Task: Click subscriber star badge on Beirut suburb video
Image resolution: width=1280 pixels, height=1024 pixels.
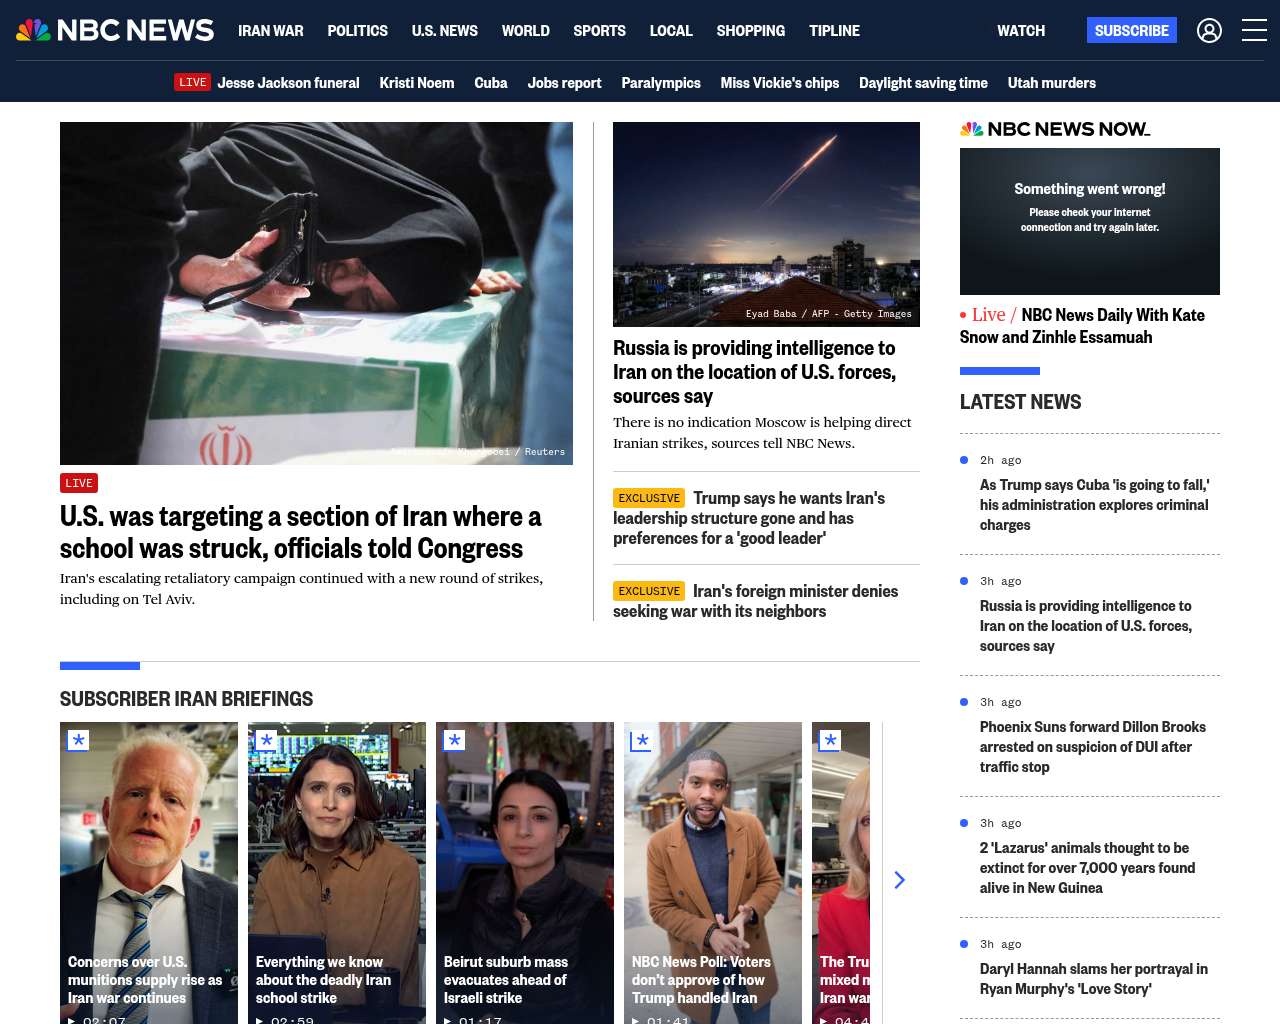Action: pyautogui.click(x=454, y=740)
